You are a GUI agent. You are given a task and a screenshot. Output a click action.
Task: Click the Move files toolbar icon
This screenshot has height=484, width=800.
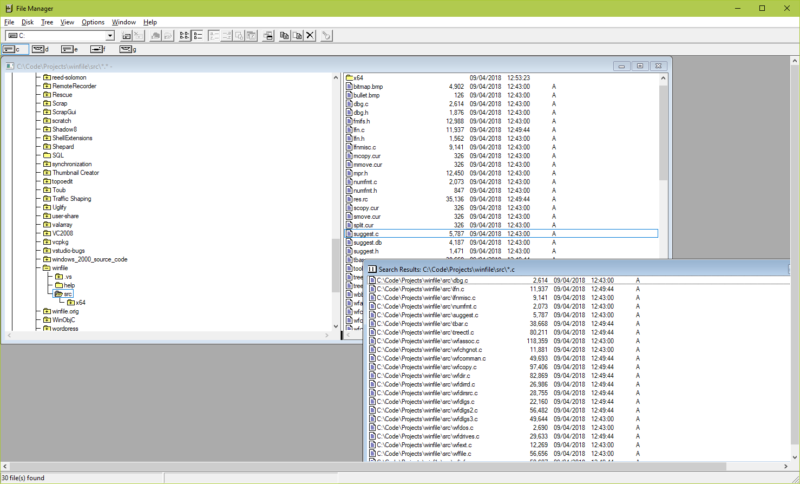(x=297, y=36)
